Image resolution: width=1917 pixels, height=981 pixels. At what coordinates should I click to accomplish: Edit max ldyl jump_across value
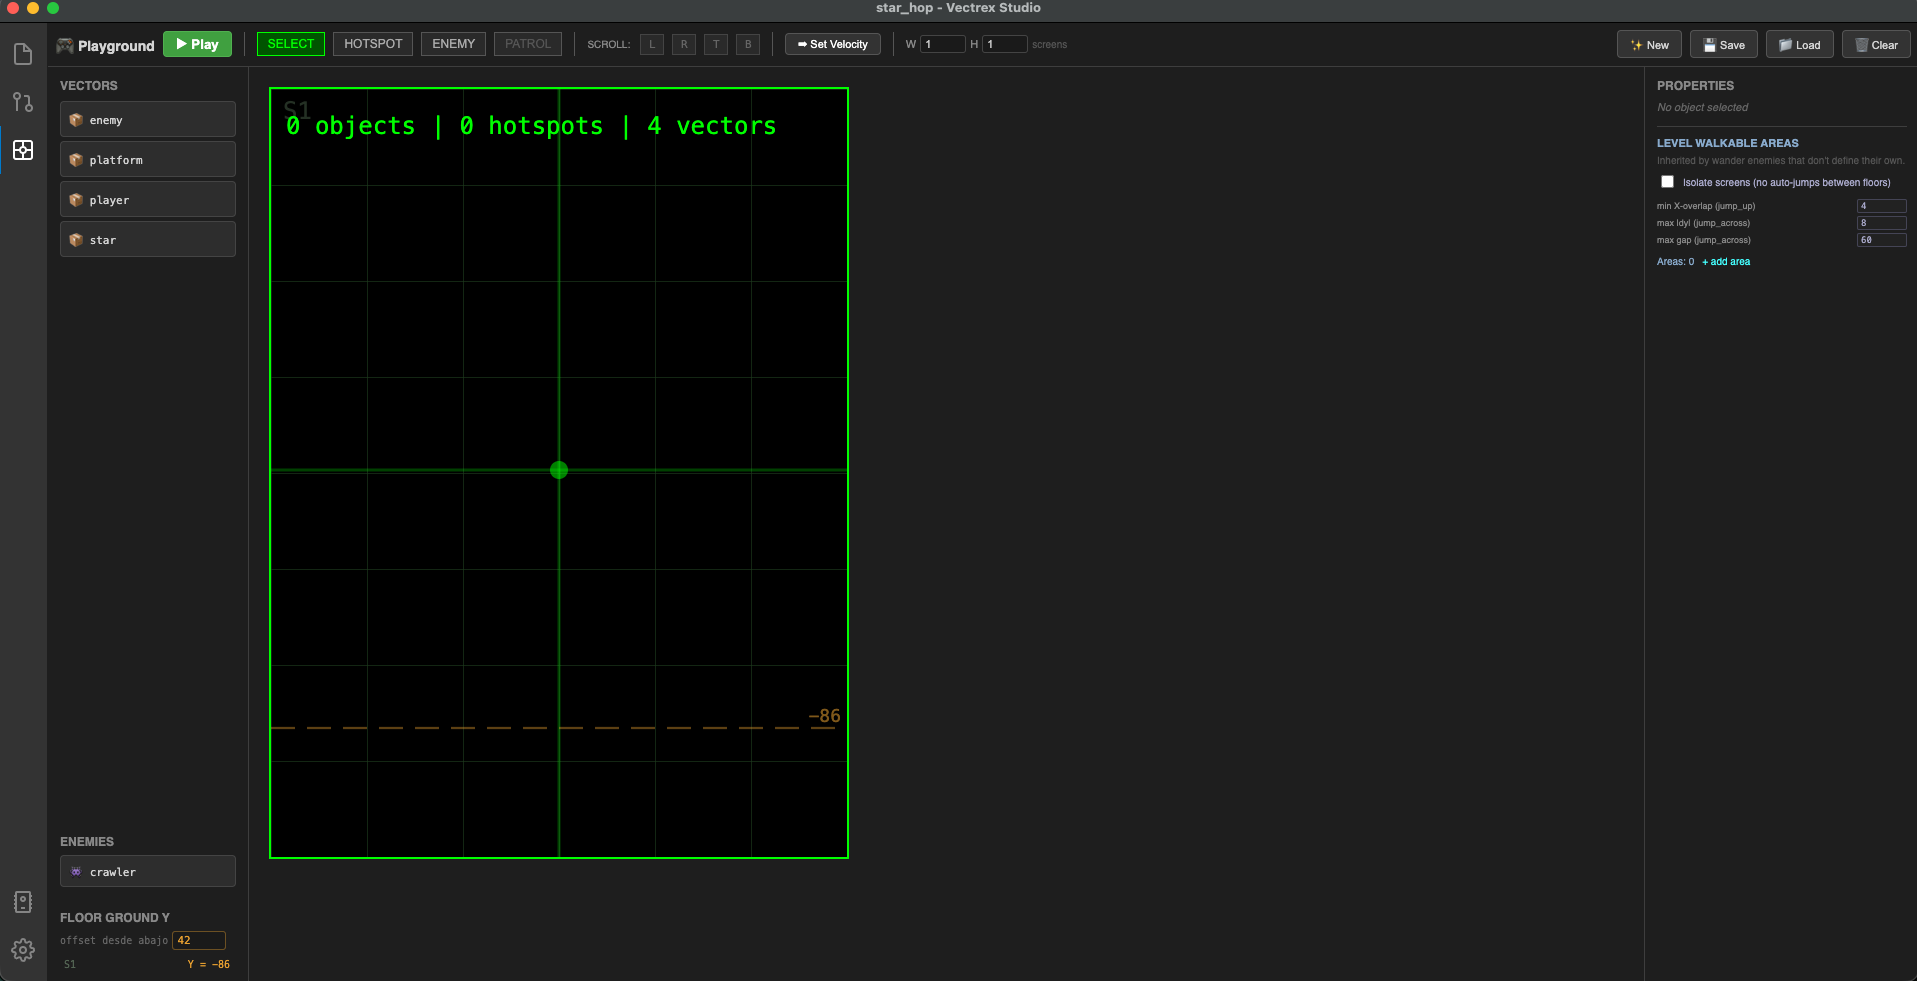click(x=1882, y=223)
